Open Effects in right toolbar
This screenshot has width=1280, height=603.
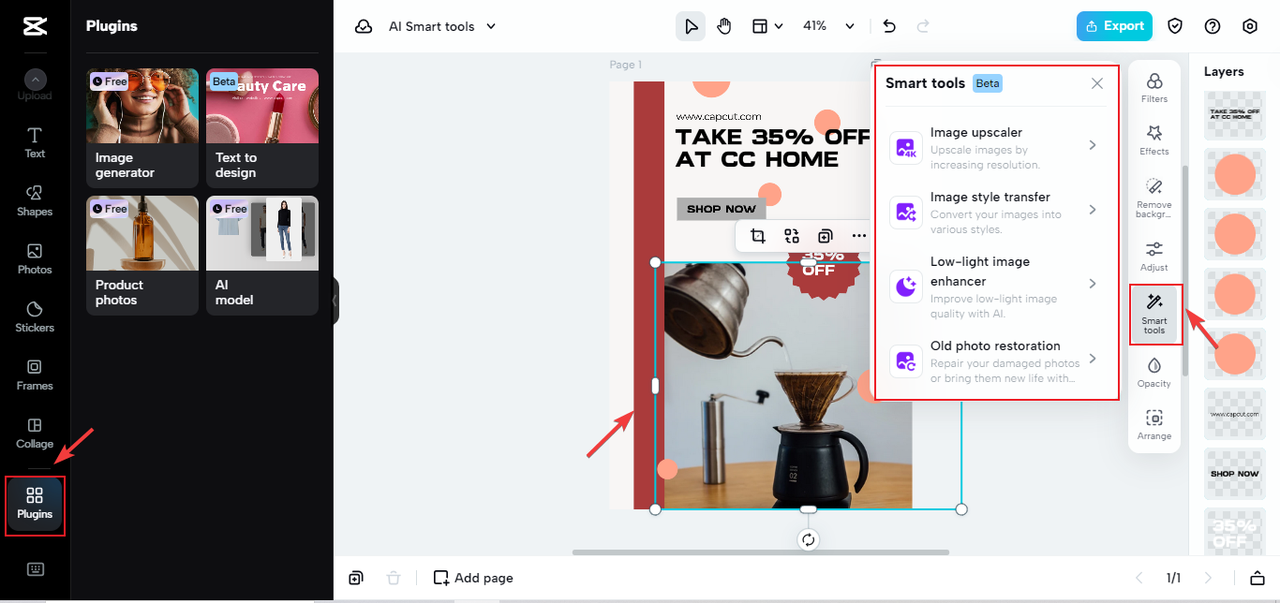point(1154,140)
